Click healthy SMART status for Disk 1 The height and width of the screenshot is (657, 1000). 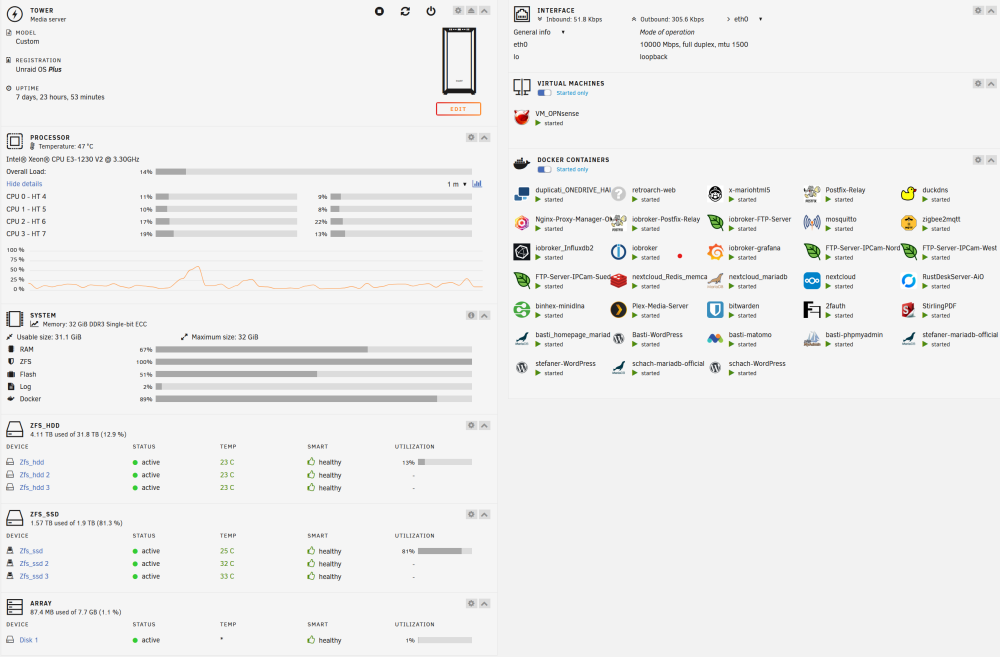pos(325,640)
